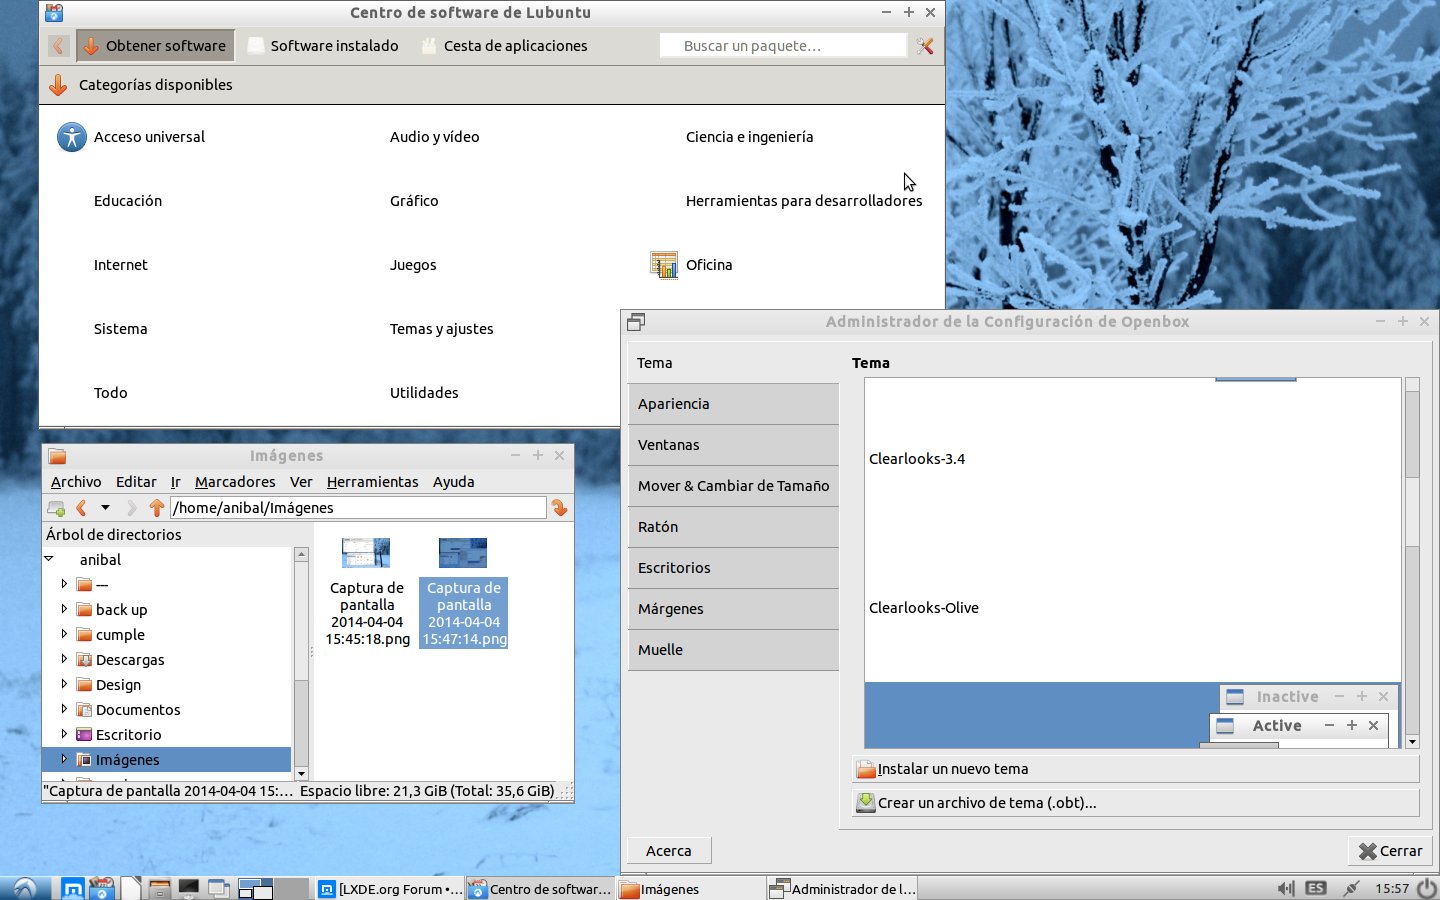1440x900 pixels.
Task: Click the Acerca button
Action: (669, 851)
